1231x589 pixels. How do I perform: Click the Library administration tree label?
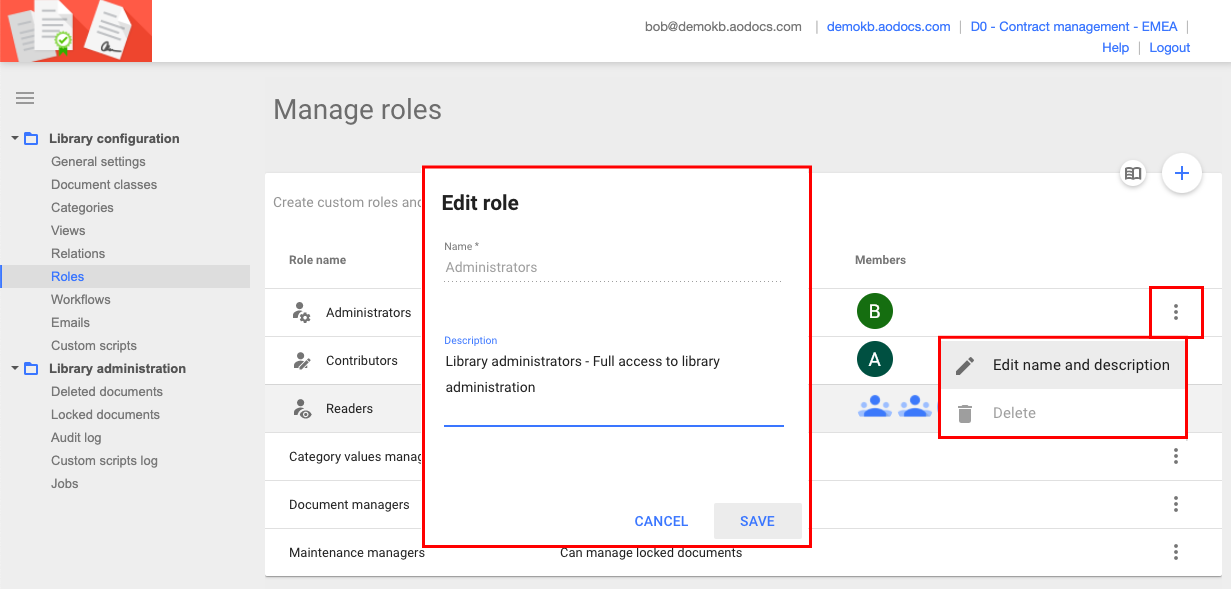tap(118, 369)
